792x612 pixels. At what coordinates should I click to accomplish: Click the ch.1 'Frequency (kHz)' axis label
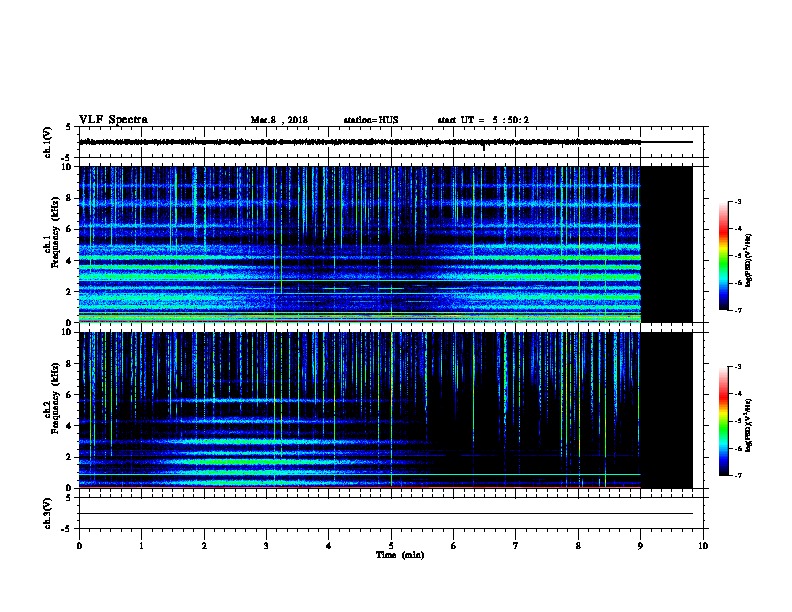(55, 233)
